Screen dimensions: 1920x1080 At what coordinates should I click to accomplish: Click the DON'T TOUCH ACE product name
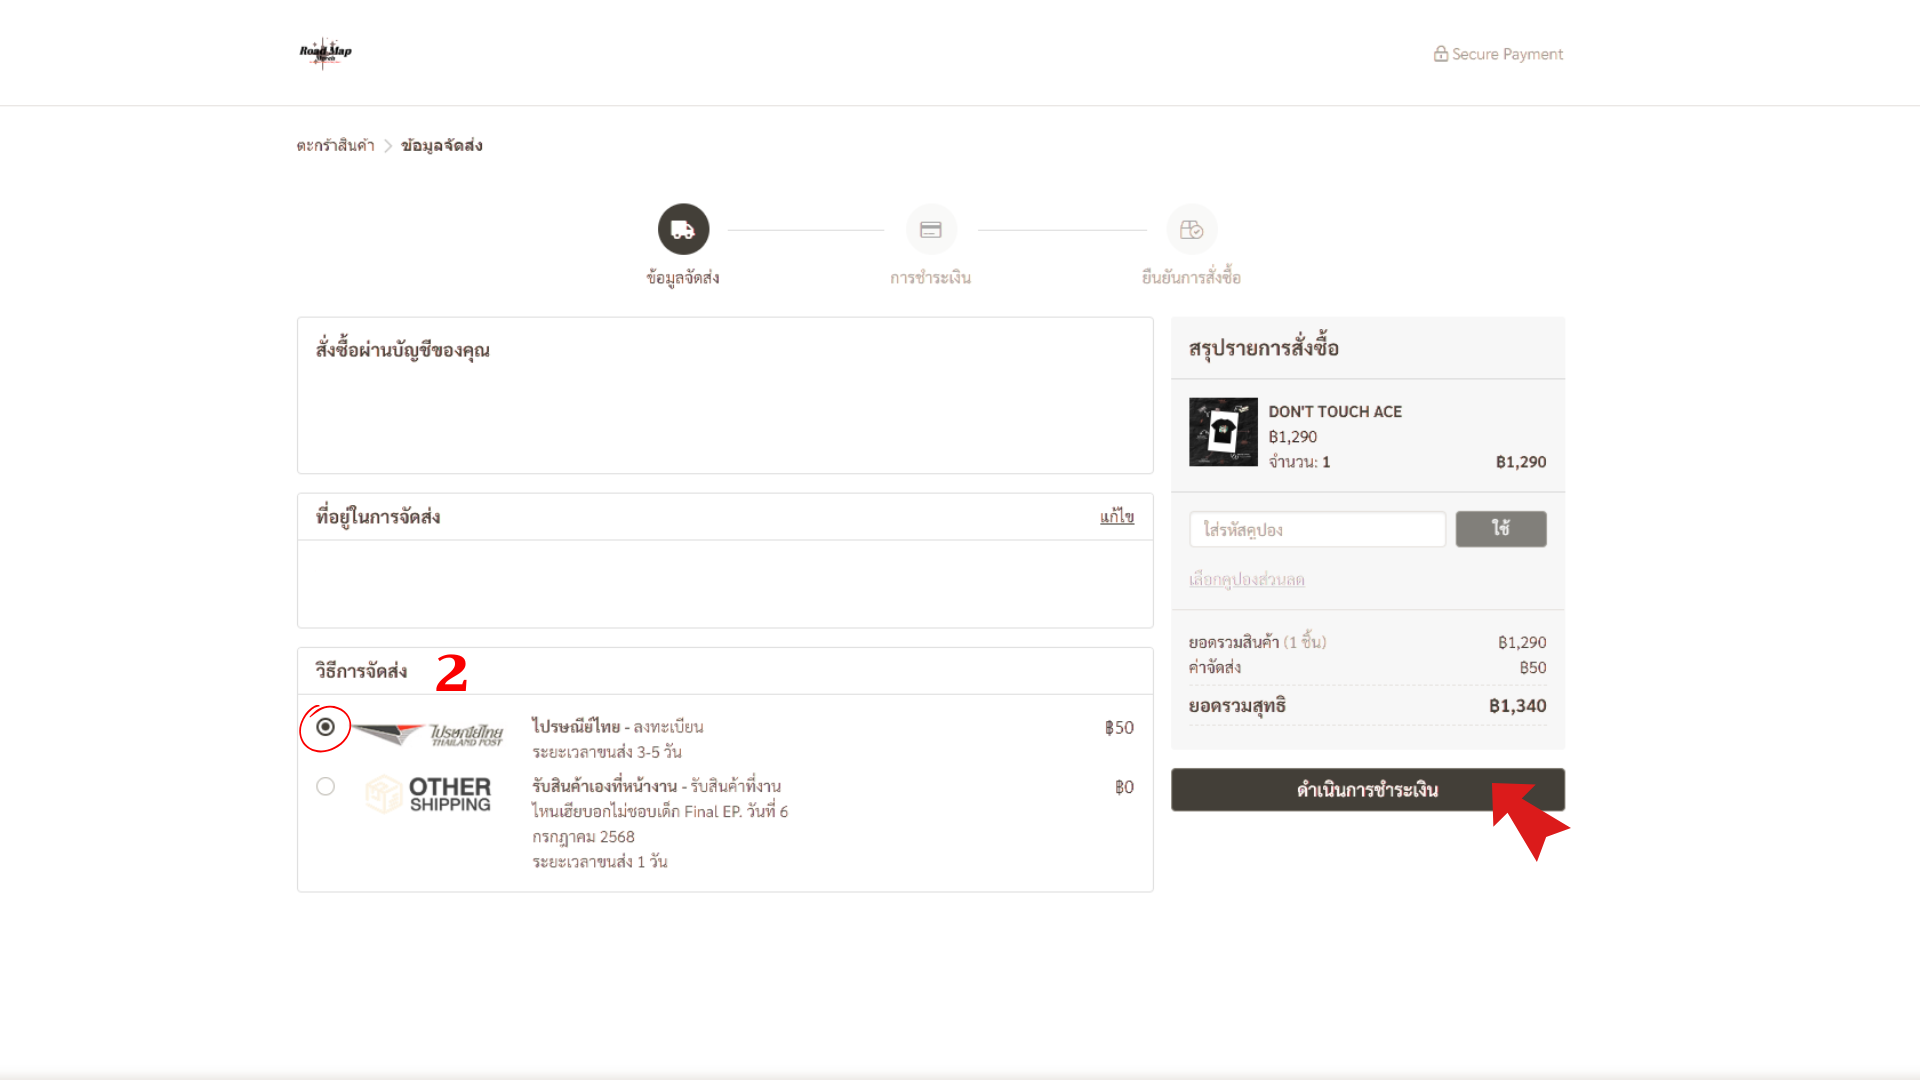tap(1335, 411)
